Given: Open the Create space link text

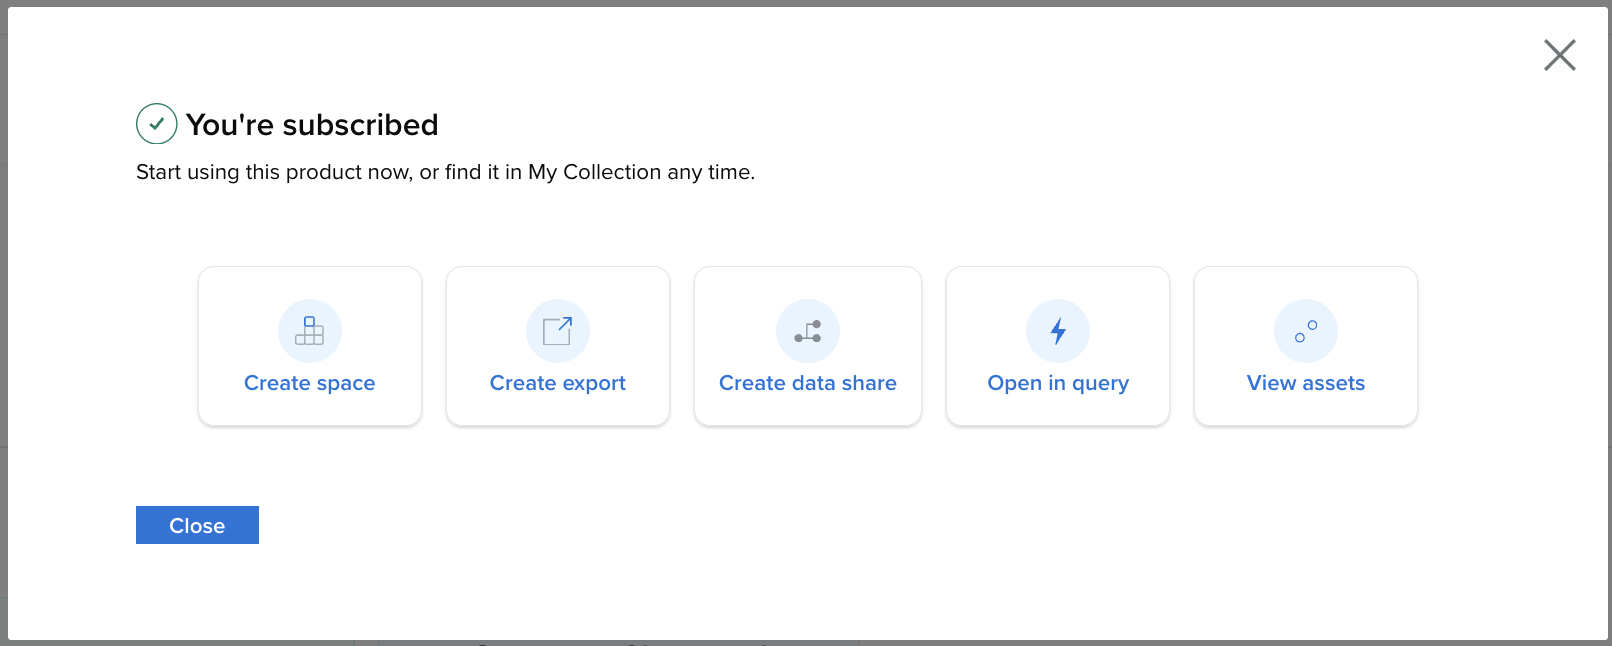Looking at the screenshot, I should click(x=310, y=383).
